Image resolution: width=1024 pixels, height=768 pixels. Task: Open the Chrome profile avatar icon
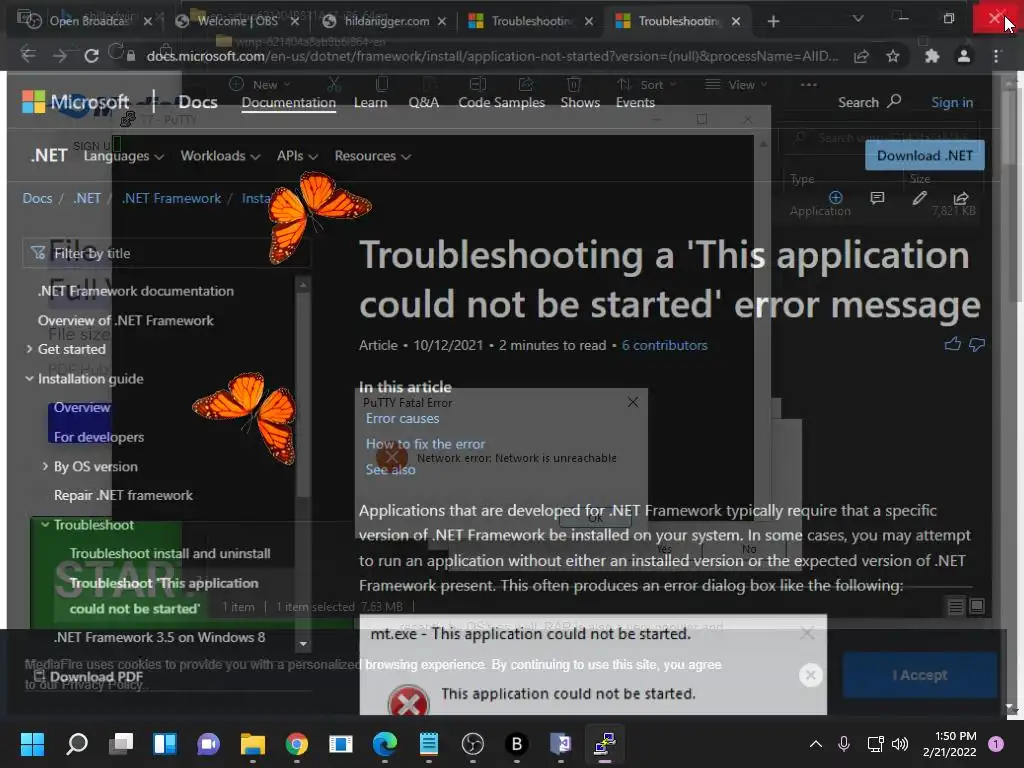pos(963,56)
